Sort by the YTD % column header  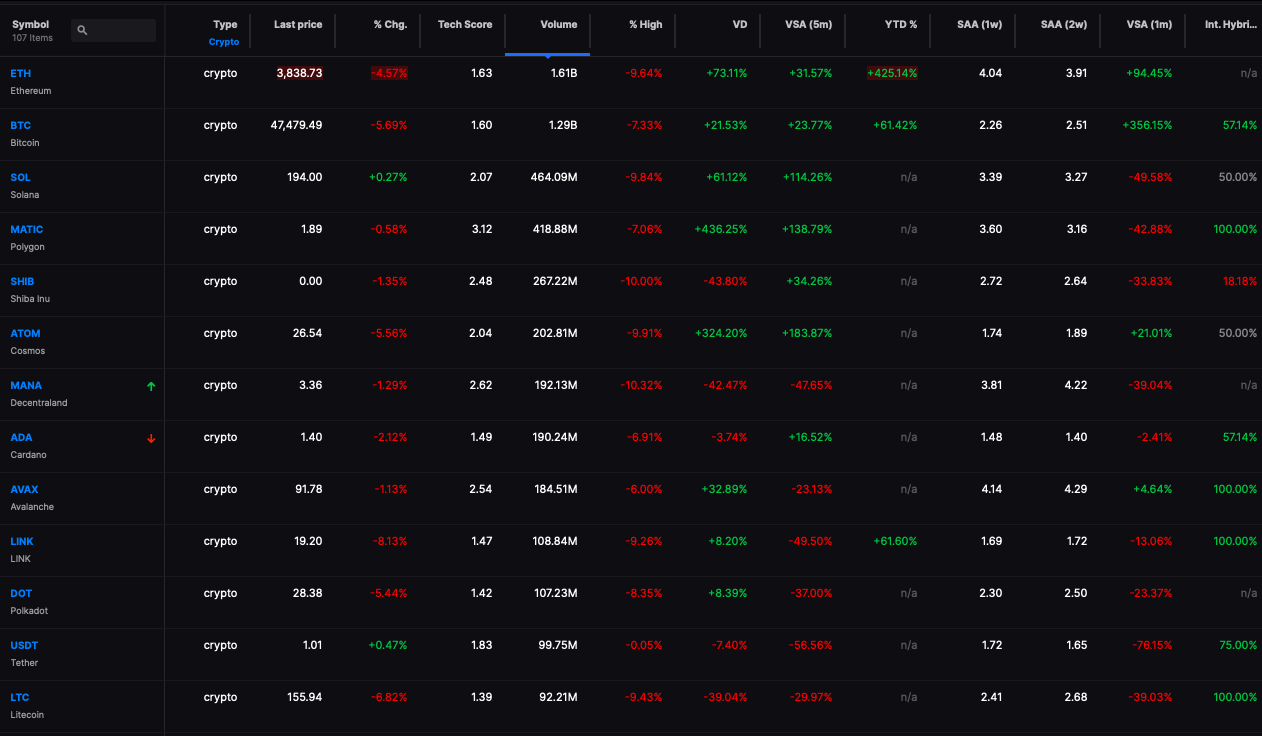(x=901, y=24)
